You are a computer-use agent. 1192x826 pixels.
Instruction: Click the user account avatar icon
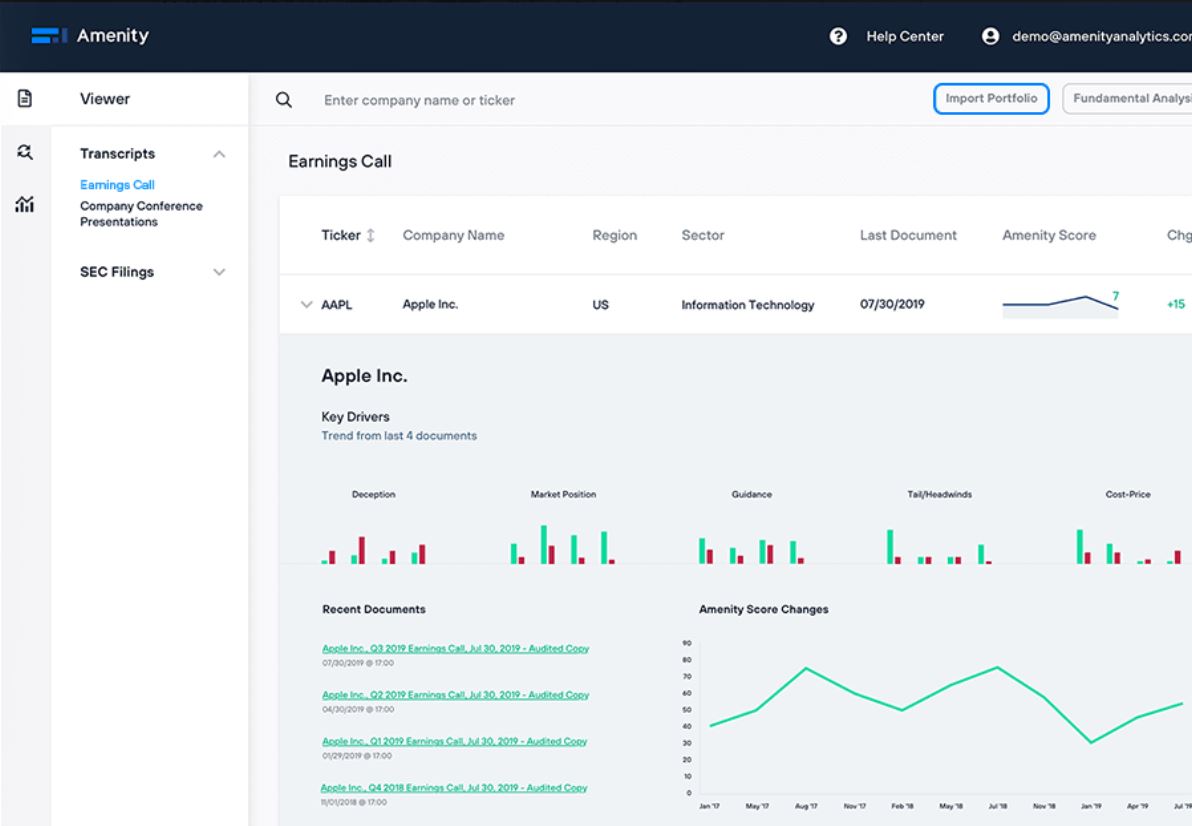[990, 36]
